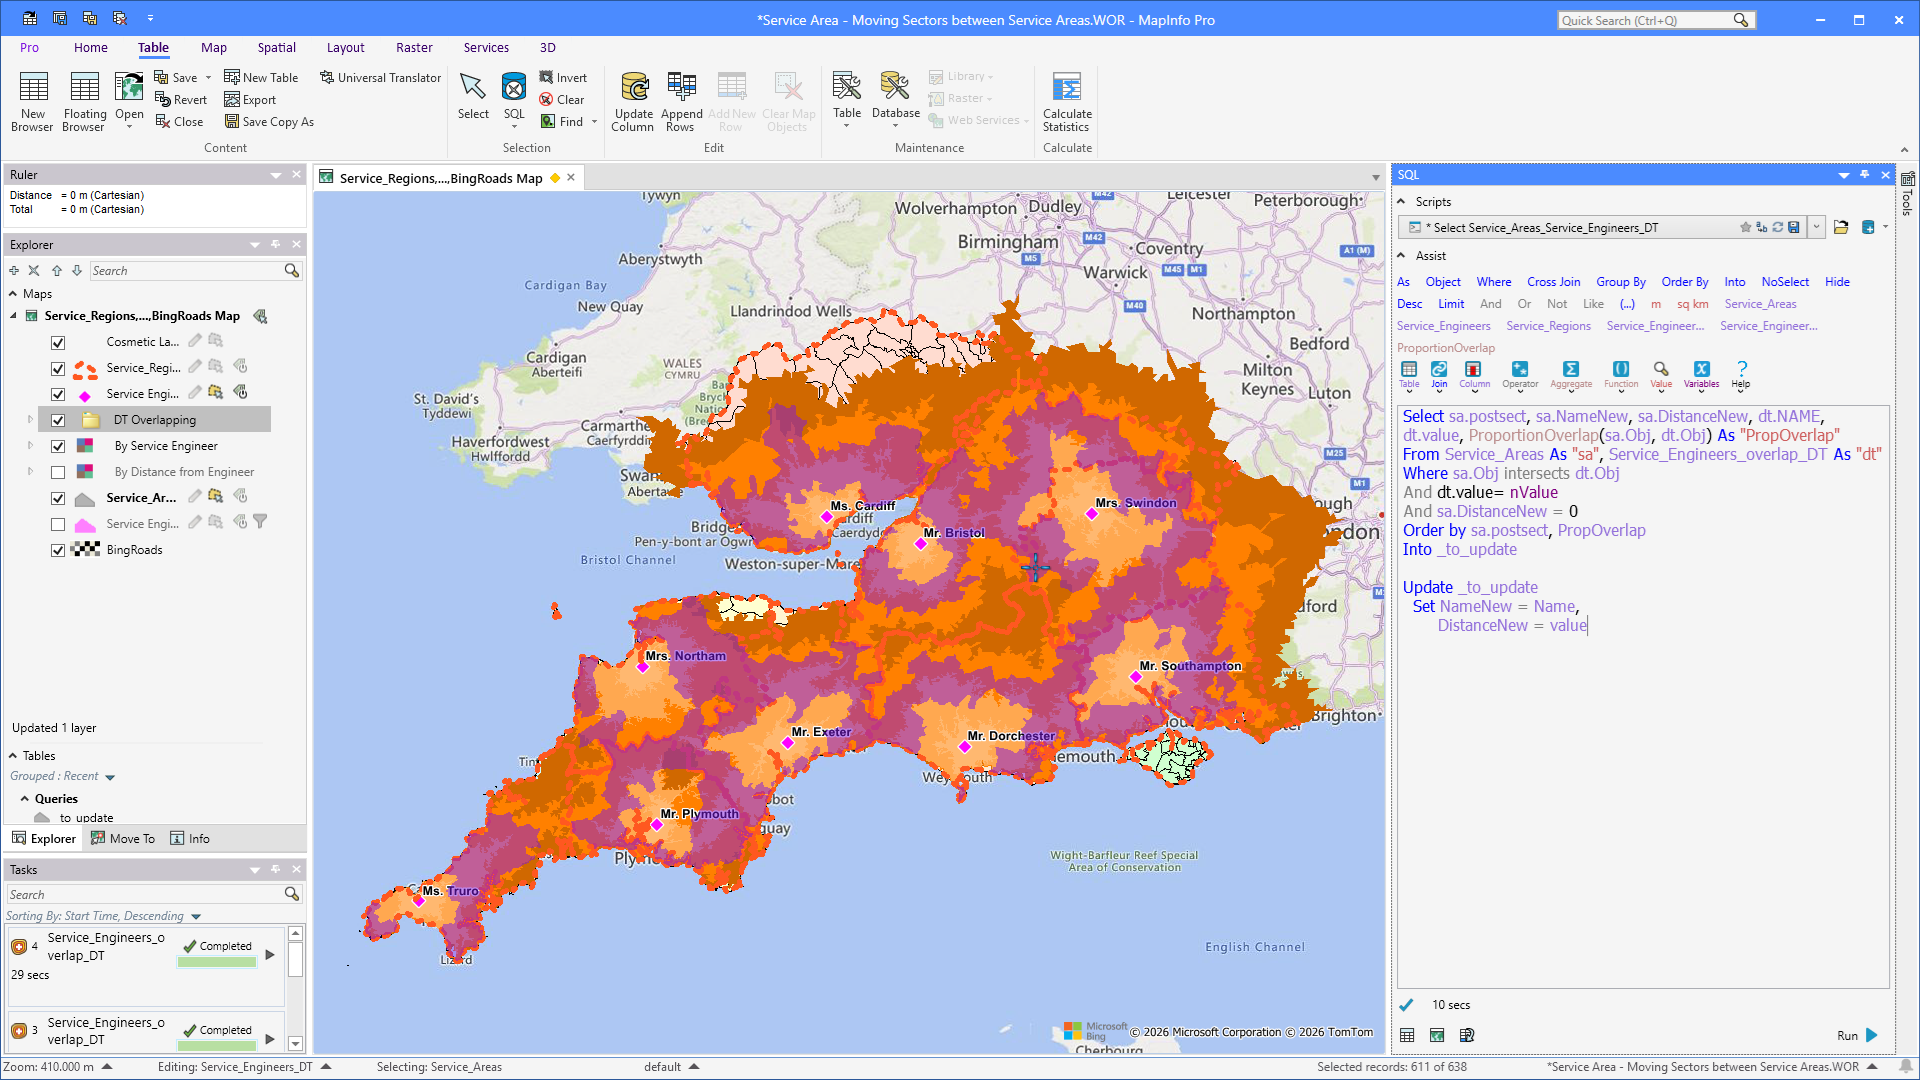
Task: Toggle the Cosmetic Layer visibility checkbox
Action: 58,342
